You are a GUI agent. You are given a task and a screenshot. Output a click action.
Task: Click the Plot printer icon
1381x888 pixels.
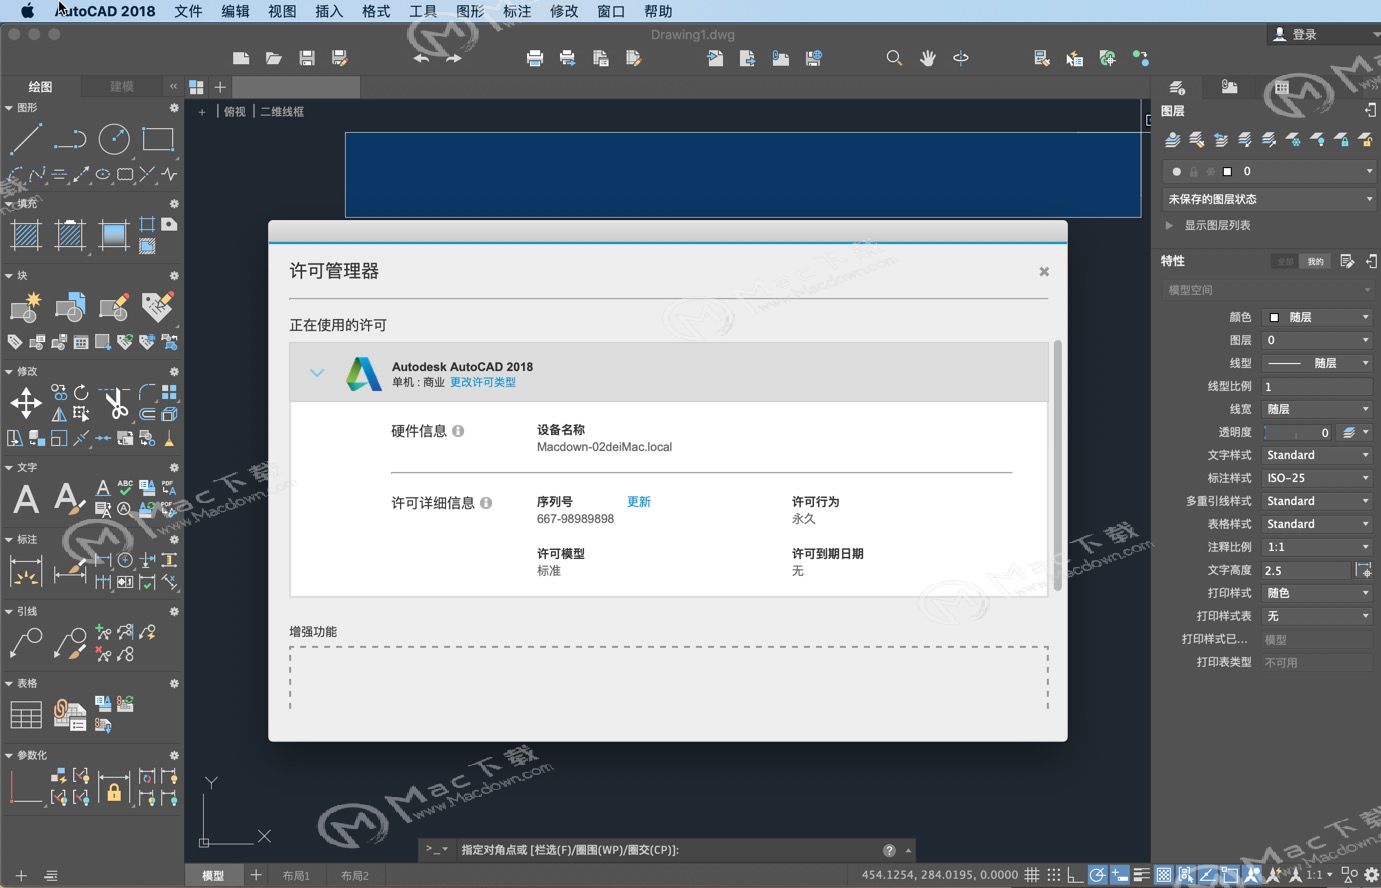click(534, 58)
